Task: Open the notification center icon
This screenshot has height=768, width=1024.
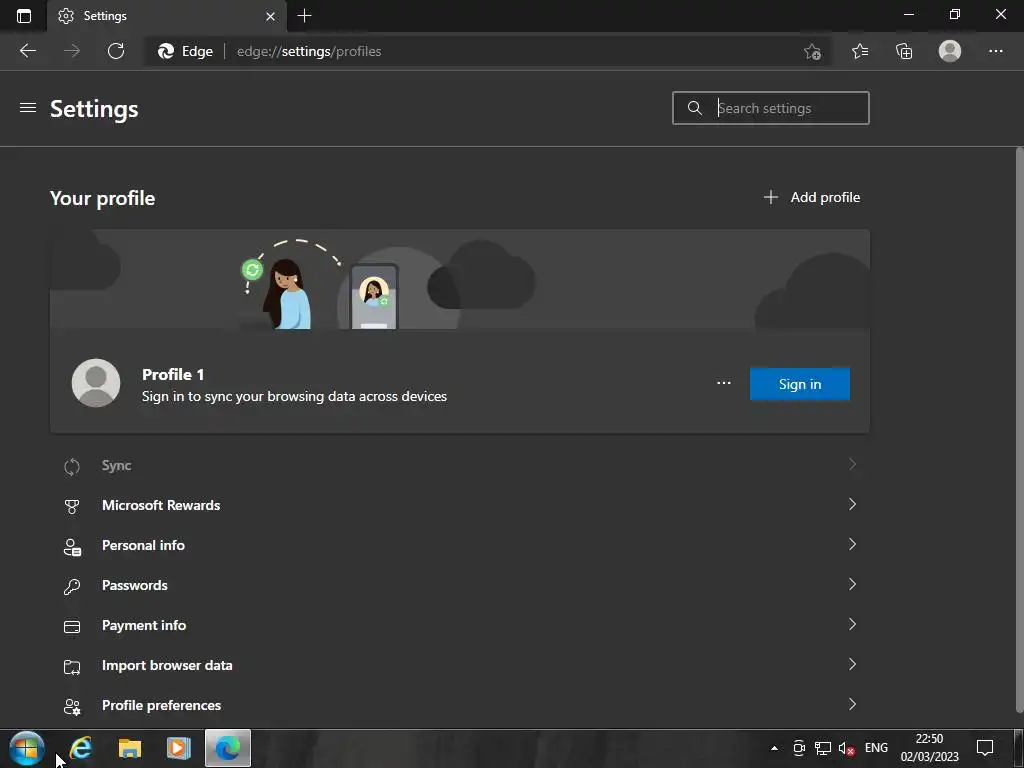Action: 984,748
